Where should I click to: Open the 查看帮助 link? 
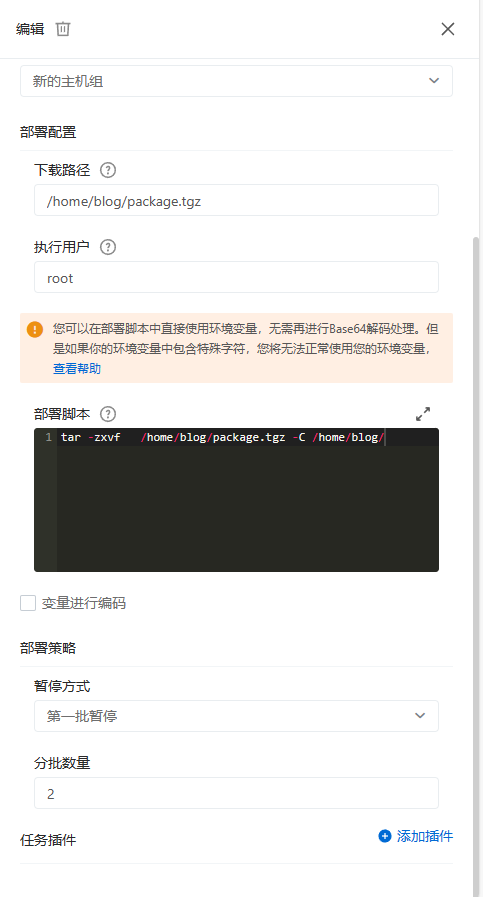77,368
